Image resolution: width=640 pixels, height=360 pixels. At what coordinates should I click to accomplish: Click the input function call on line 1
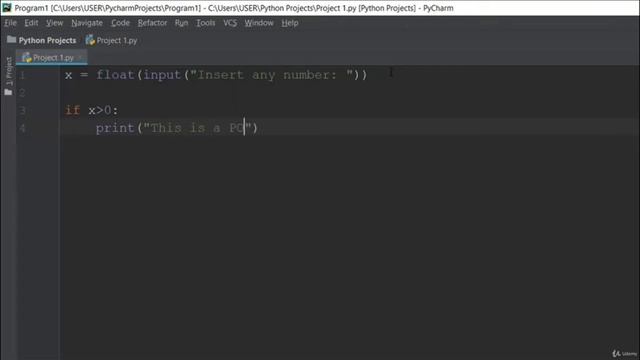pos(162,75)
